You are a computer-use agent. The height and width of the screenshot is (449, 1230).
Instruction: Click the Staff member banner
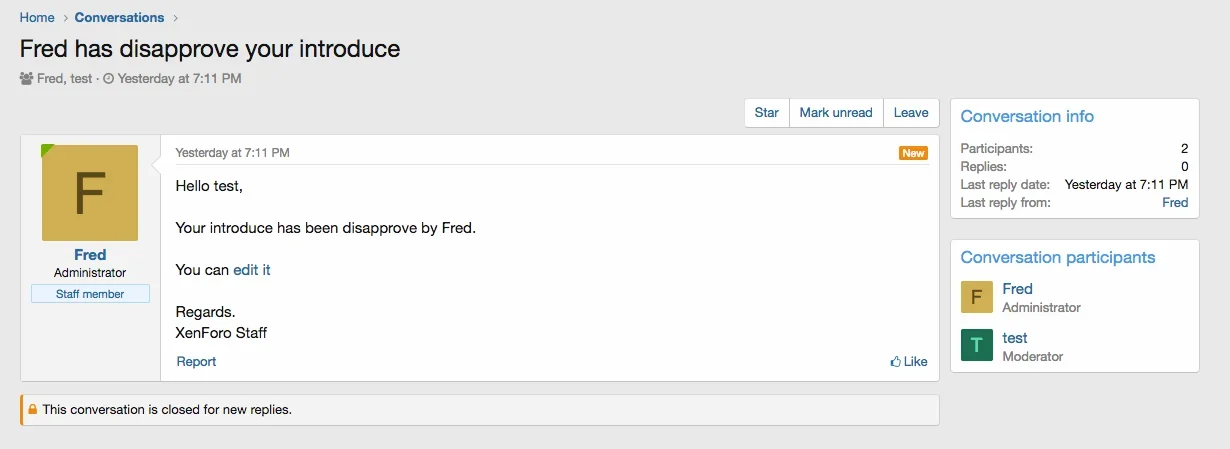pyautogui.click(x=90, y=294)
